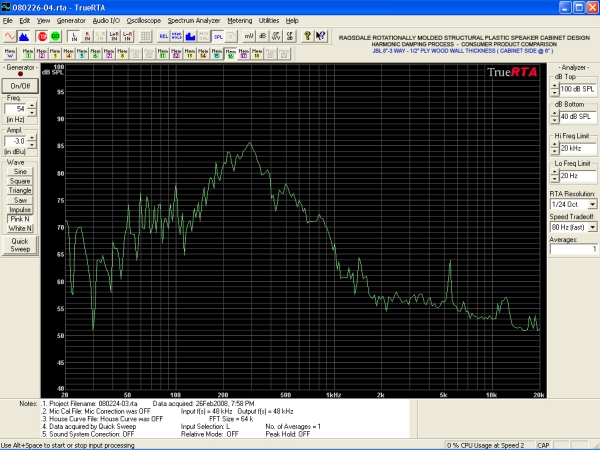Click the L IN input icon
The image size is (600, 450).
[x=75, y=36]
